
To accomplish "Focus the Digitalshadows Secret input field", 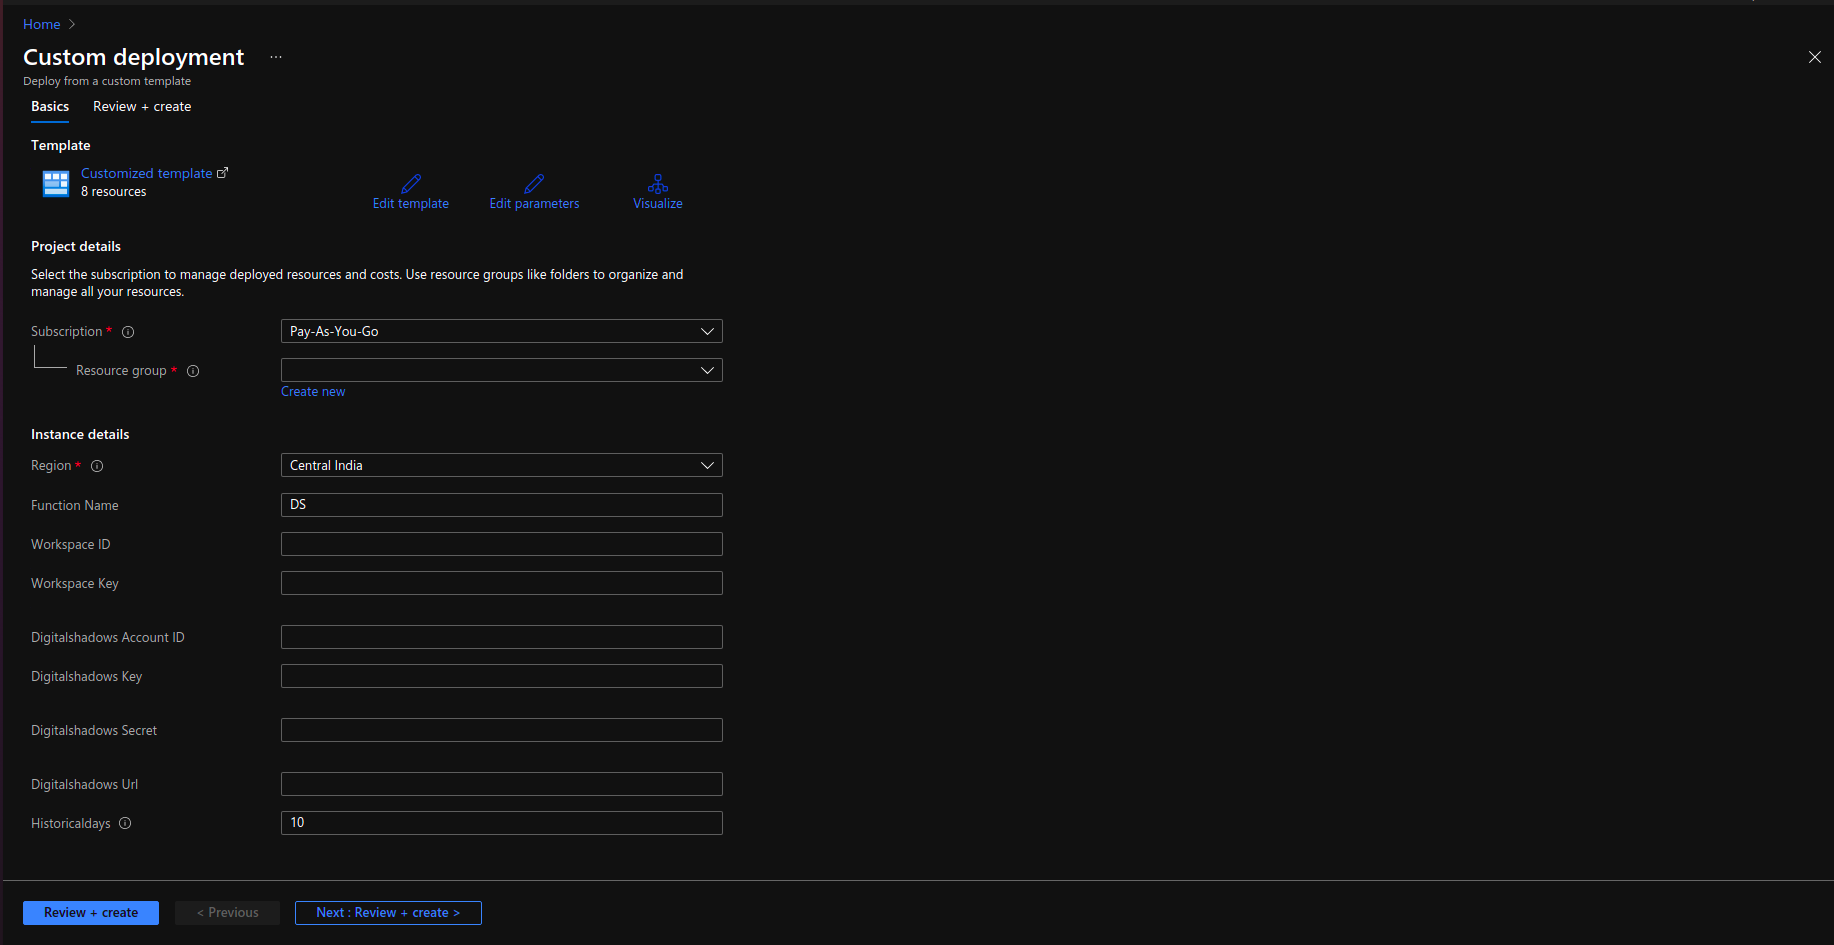I will 502,730.
